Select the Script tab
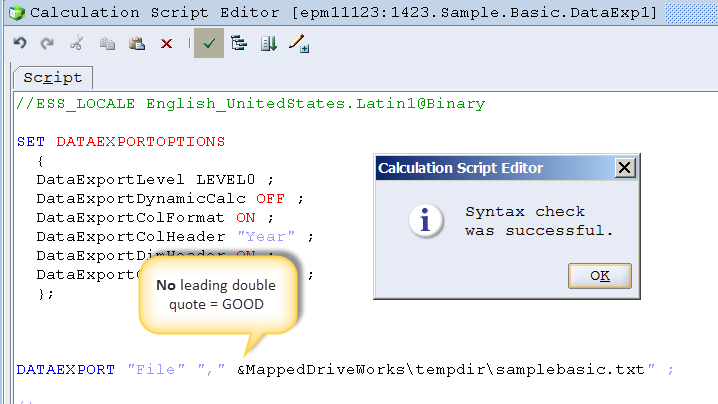The image size is (718, 404). point(53,78)
